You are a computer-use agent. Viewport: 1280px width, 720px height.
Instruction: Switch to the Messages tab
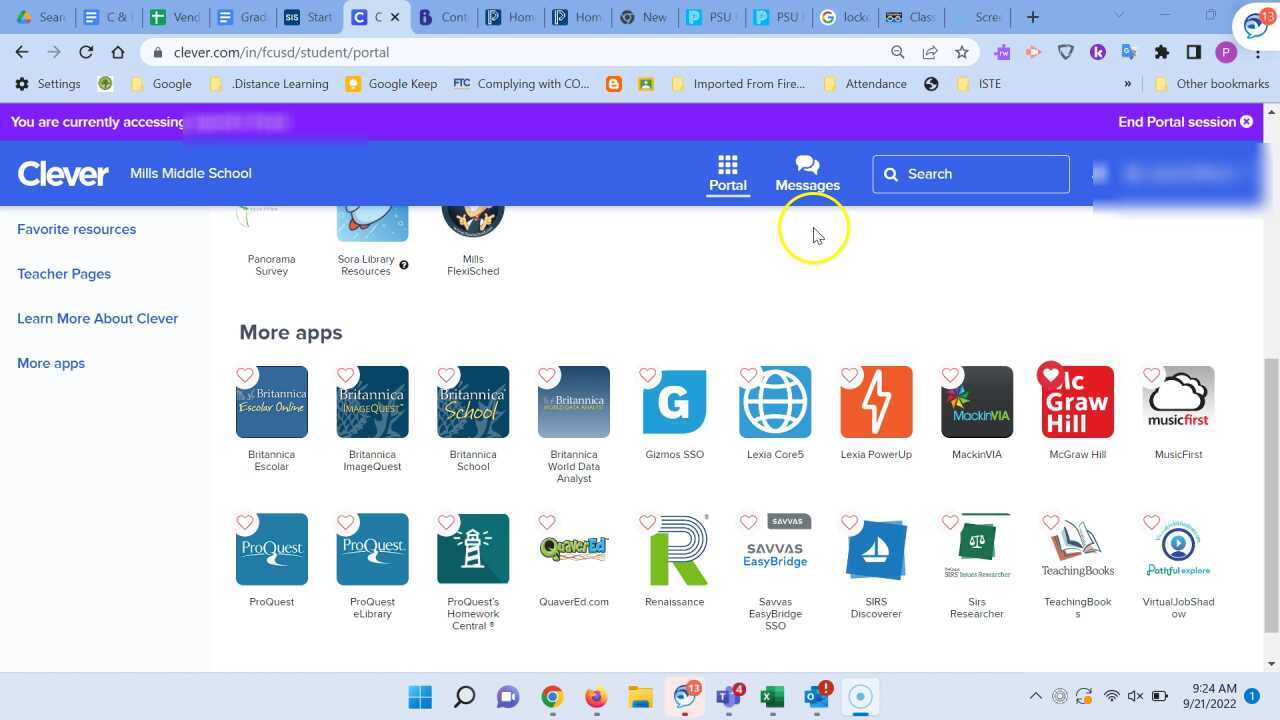[x=807, y=173]
